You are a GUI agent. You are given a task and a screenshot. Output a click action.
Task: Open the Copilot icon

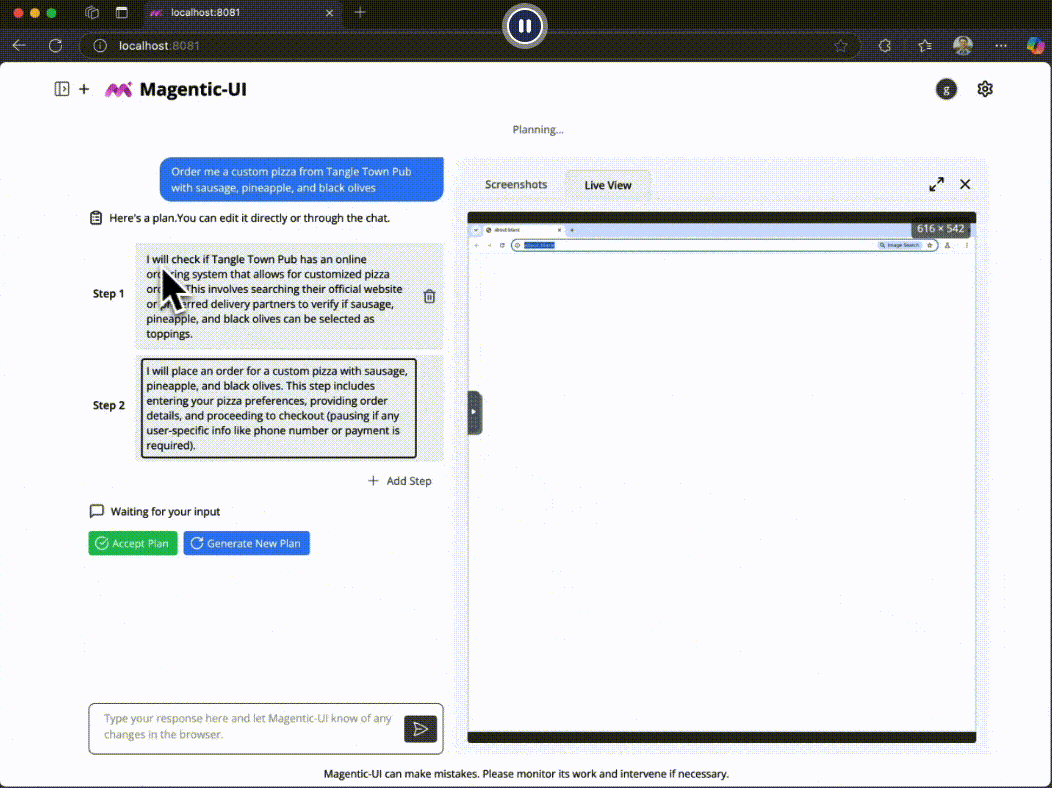[1035, 46]
